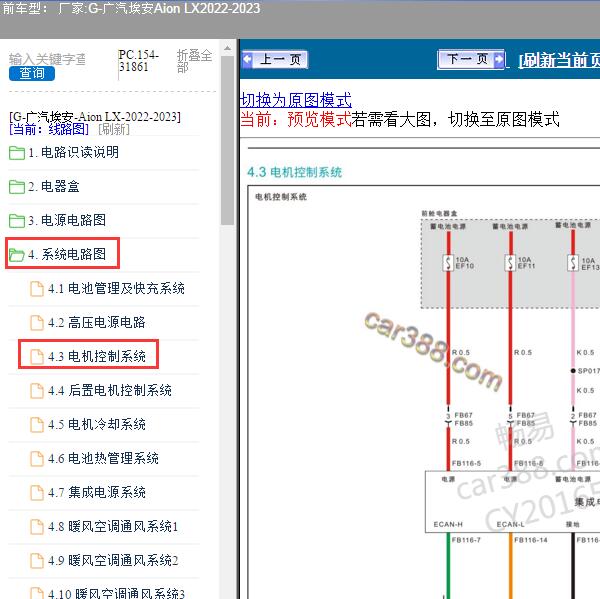Screen dimensions: 600x599
Task: Click document icon of 4.6 电池热管理系统
Action: pos(37,459)
